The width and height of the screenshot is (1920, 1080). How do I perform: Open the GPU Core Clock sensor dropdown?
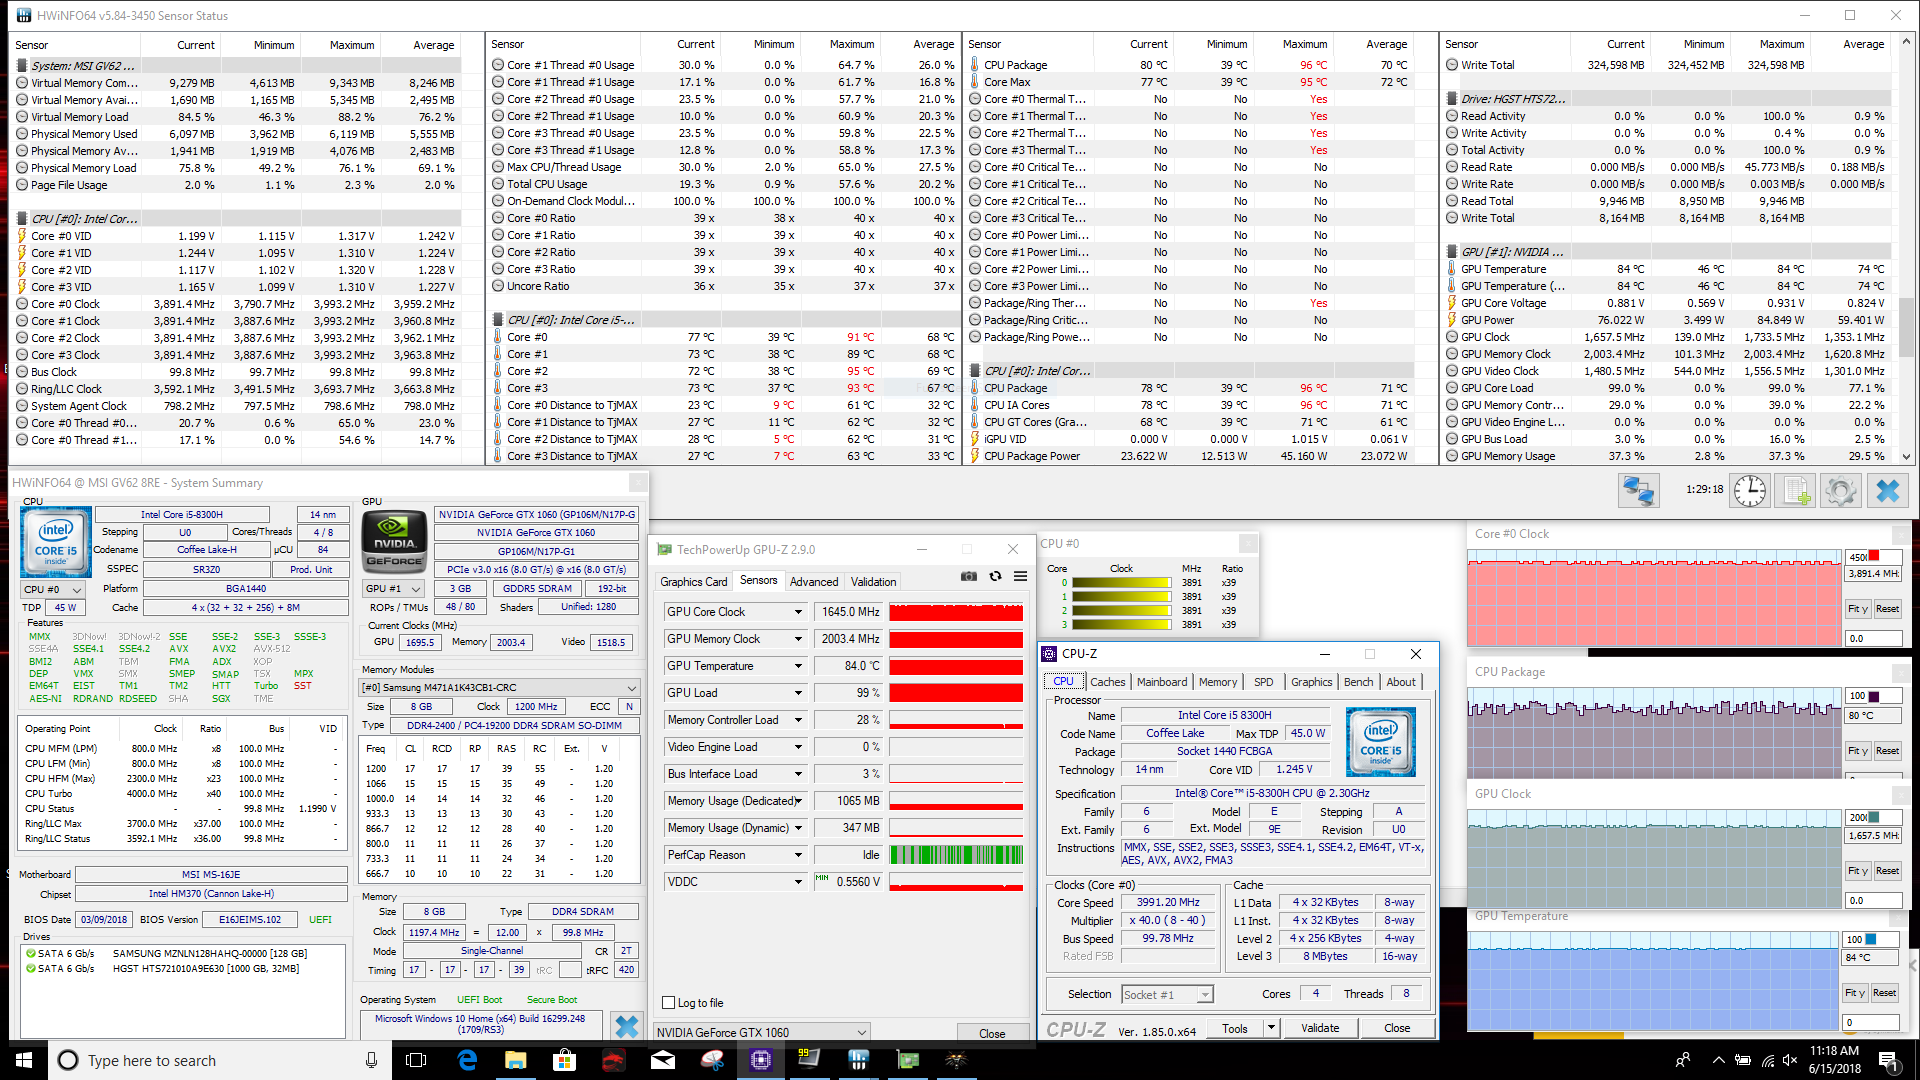(x=798, y=612)
